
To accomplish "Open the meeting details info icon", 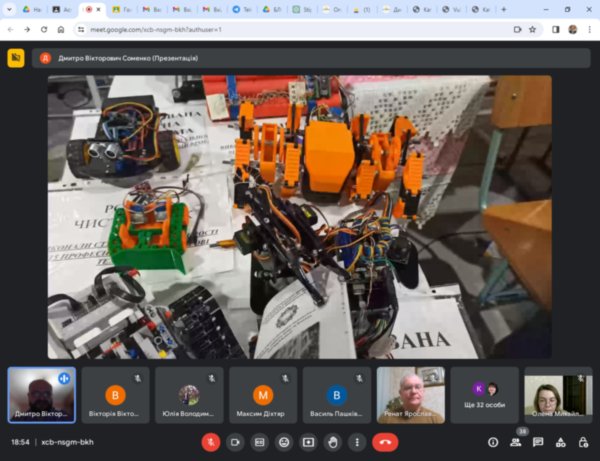I will 493,441.
